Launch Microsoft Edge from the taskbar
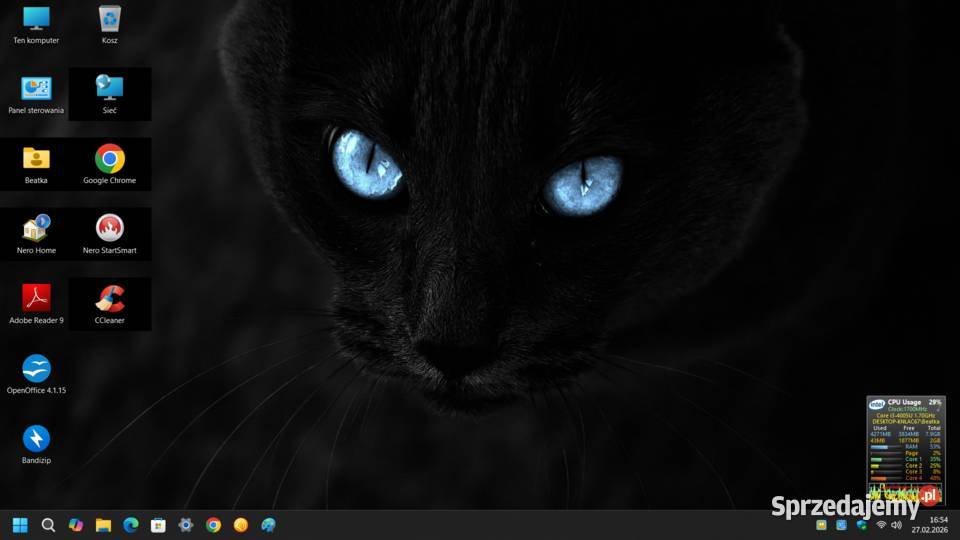The width and height of the screenshot is (960, 540). click(130, 525)
